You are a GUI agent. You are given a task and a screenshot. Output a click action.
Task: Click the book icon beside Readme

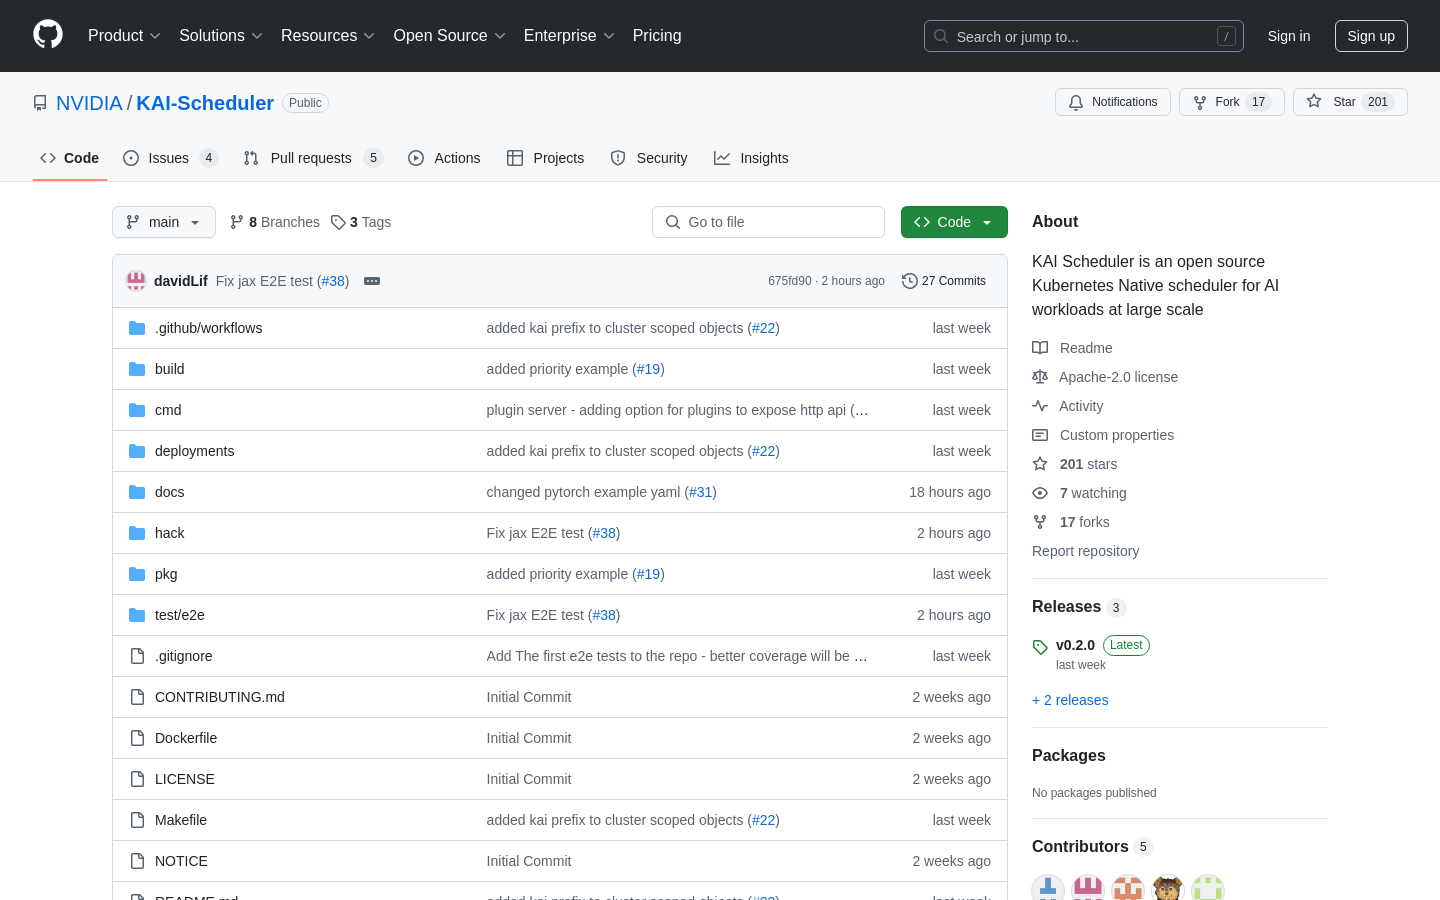click(1040, 348)
